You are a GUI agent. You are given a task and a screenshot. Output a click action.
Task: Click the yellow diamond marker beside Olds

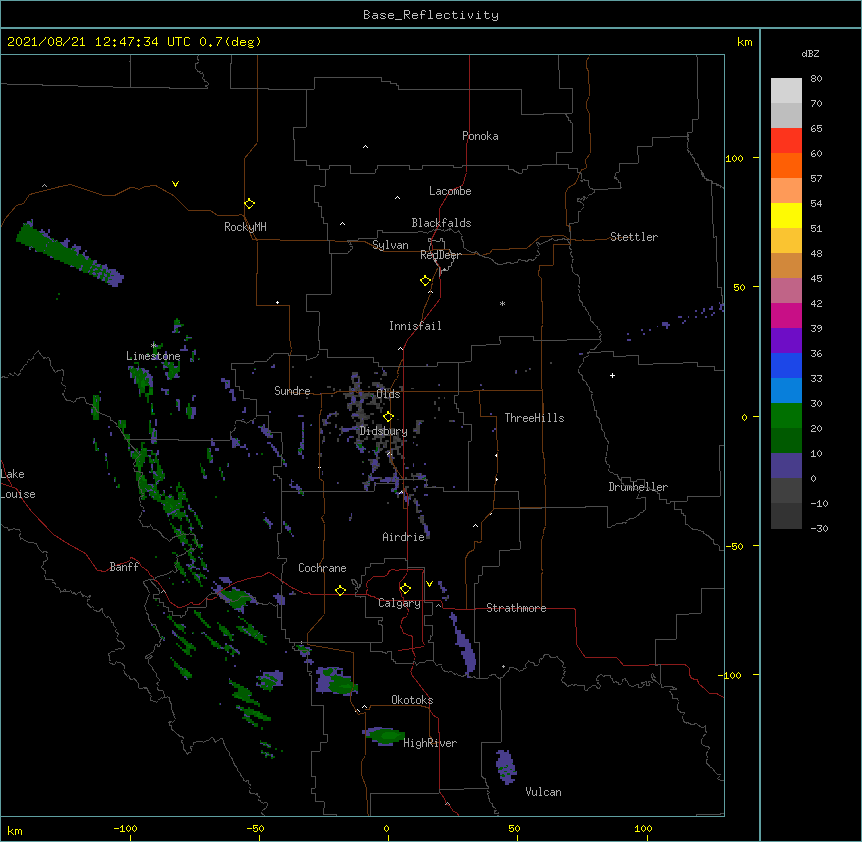click(388, 417)
